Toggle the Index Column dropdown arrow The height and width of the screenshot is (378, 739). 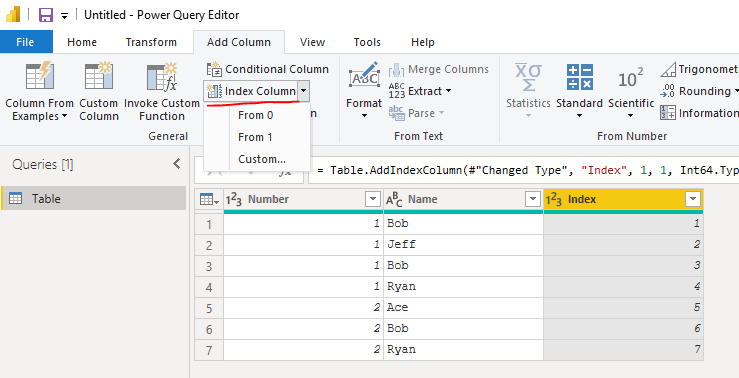[x=304, y=91]
